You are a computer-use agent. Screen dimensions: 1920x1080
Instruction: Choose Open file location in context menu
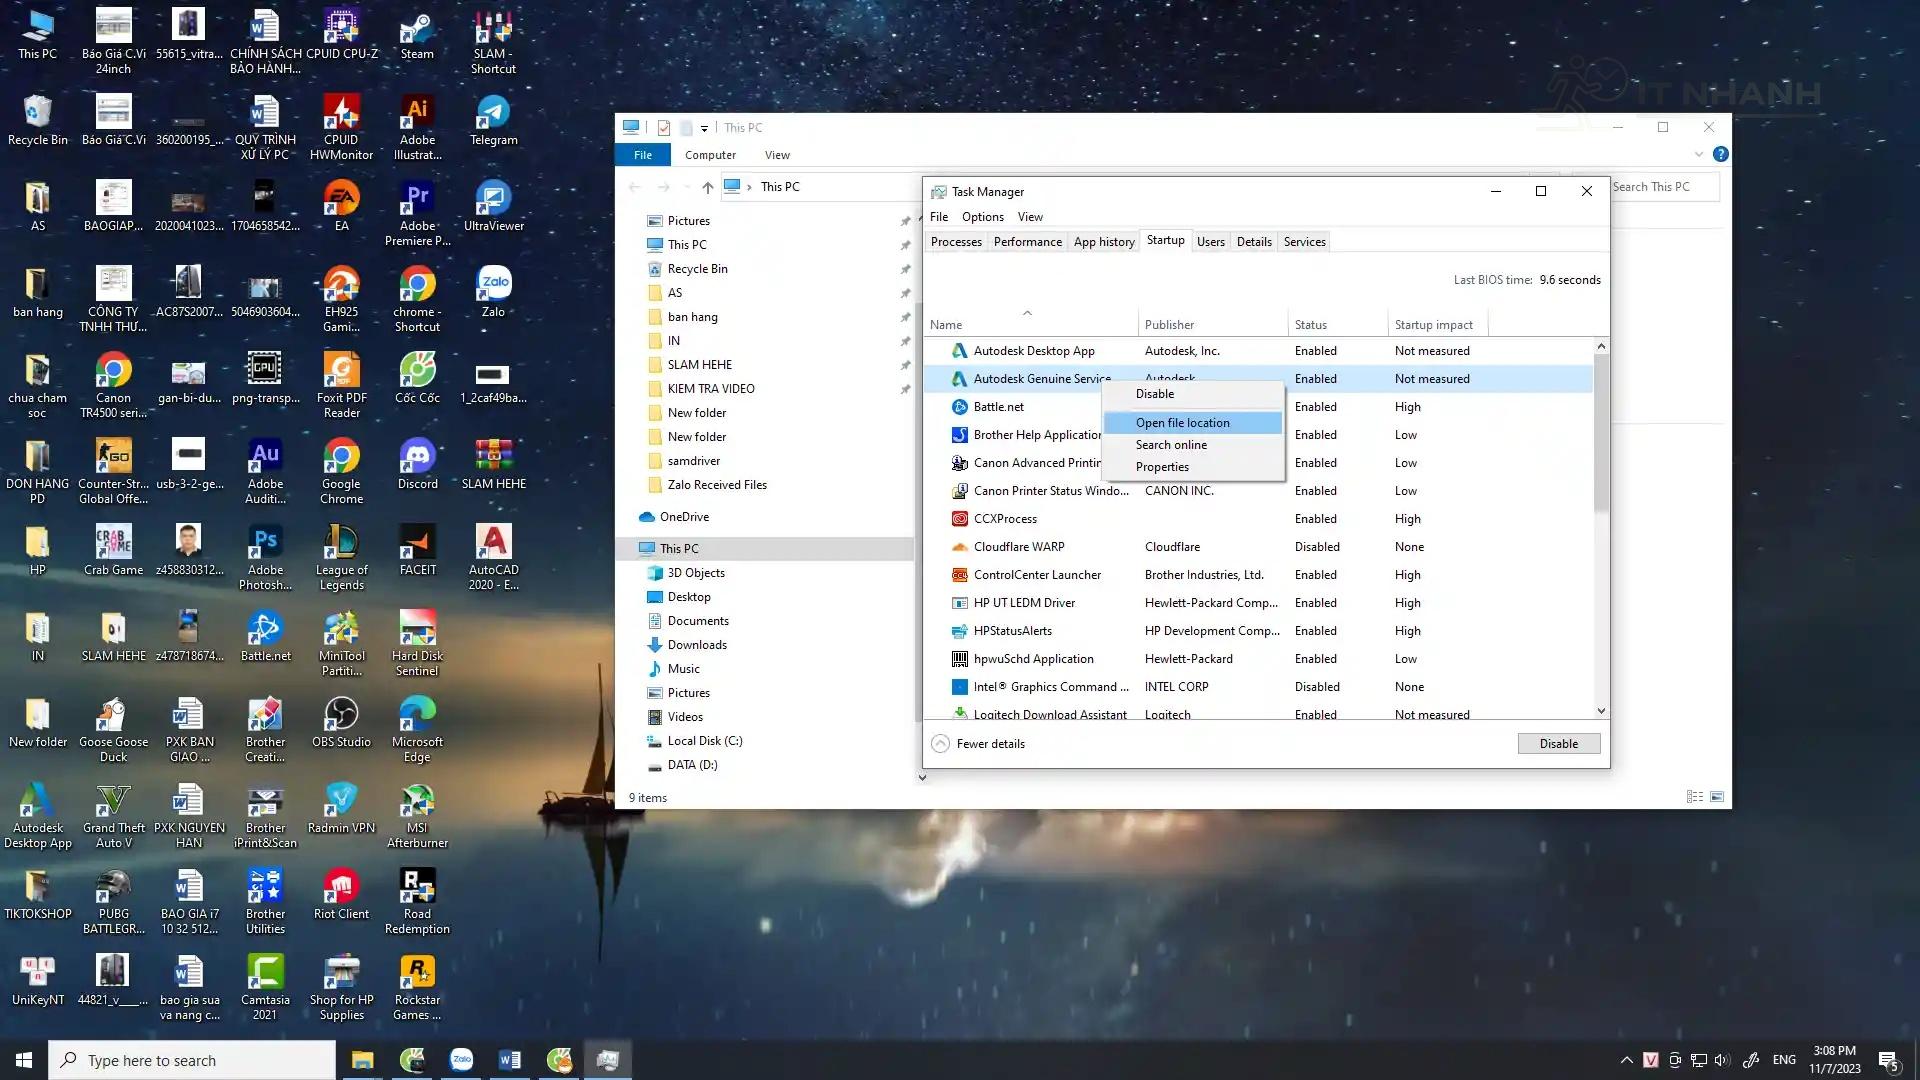point(1182,423)
